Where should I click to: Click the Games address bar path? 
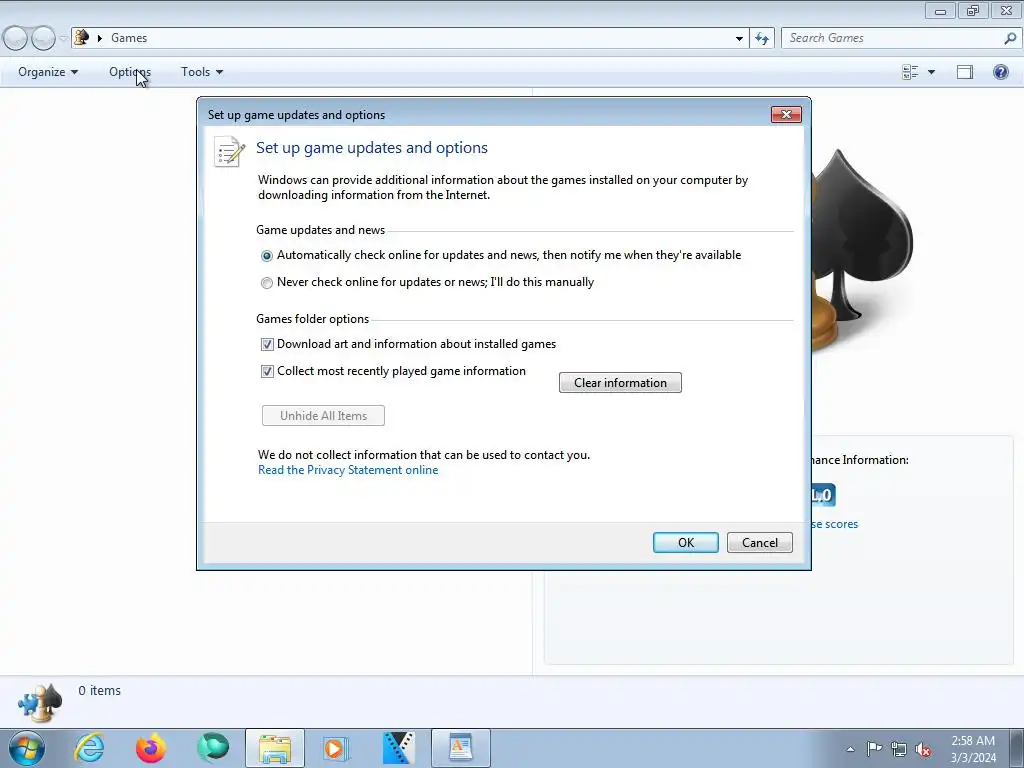pyautogui.click(x=129, y=38)
